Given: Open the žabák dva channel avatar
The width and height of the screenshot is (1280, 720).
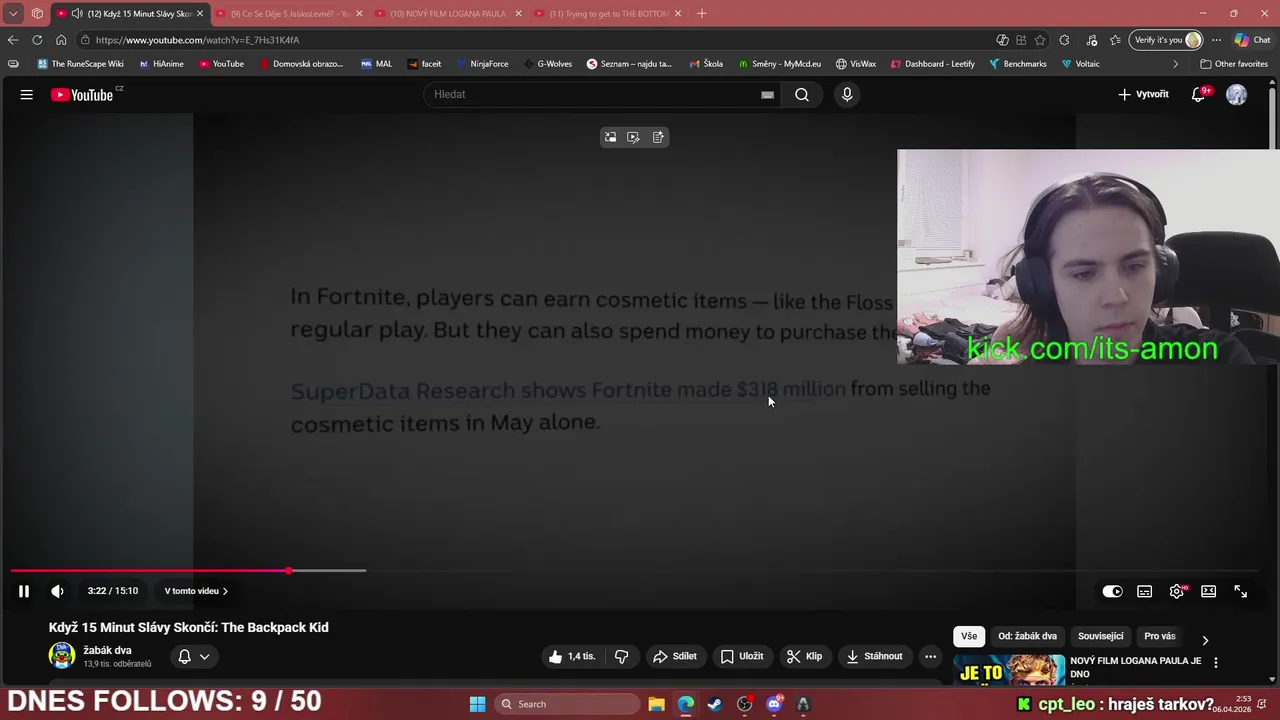Looking at the screenshot, I should [62, 656].
